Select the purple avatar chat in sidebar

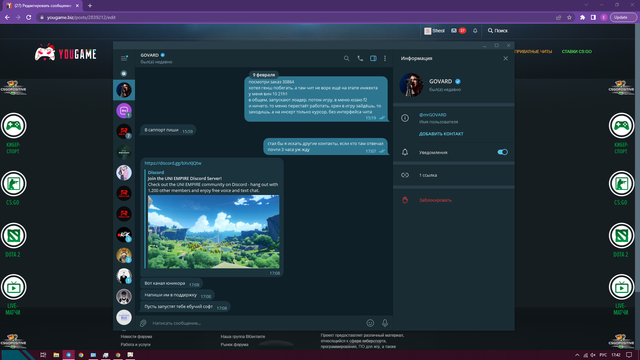[x=124, y=111]
